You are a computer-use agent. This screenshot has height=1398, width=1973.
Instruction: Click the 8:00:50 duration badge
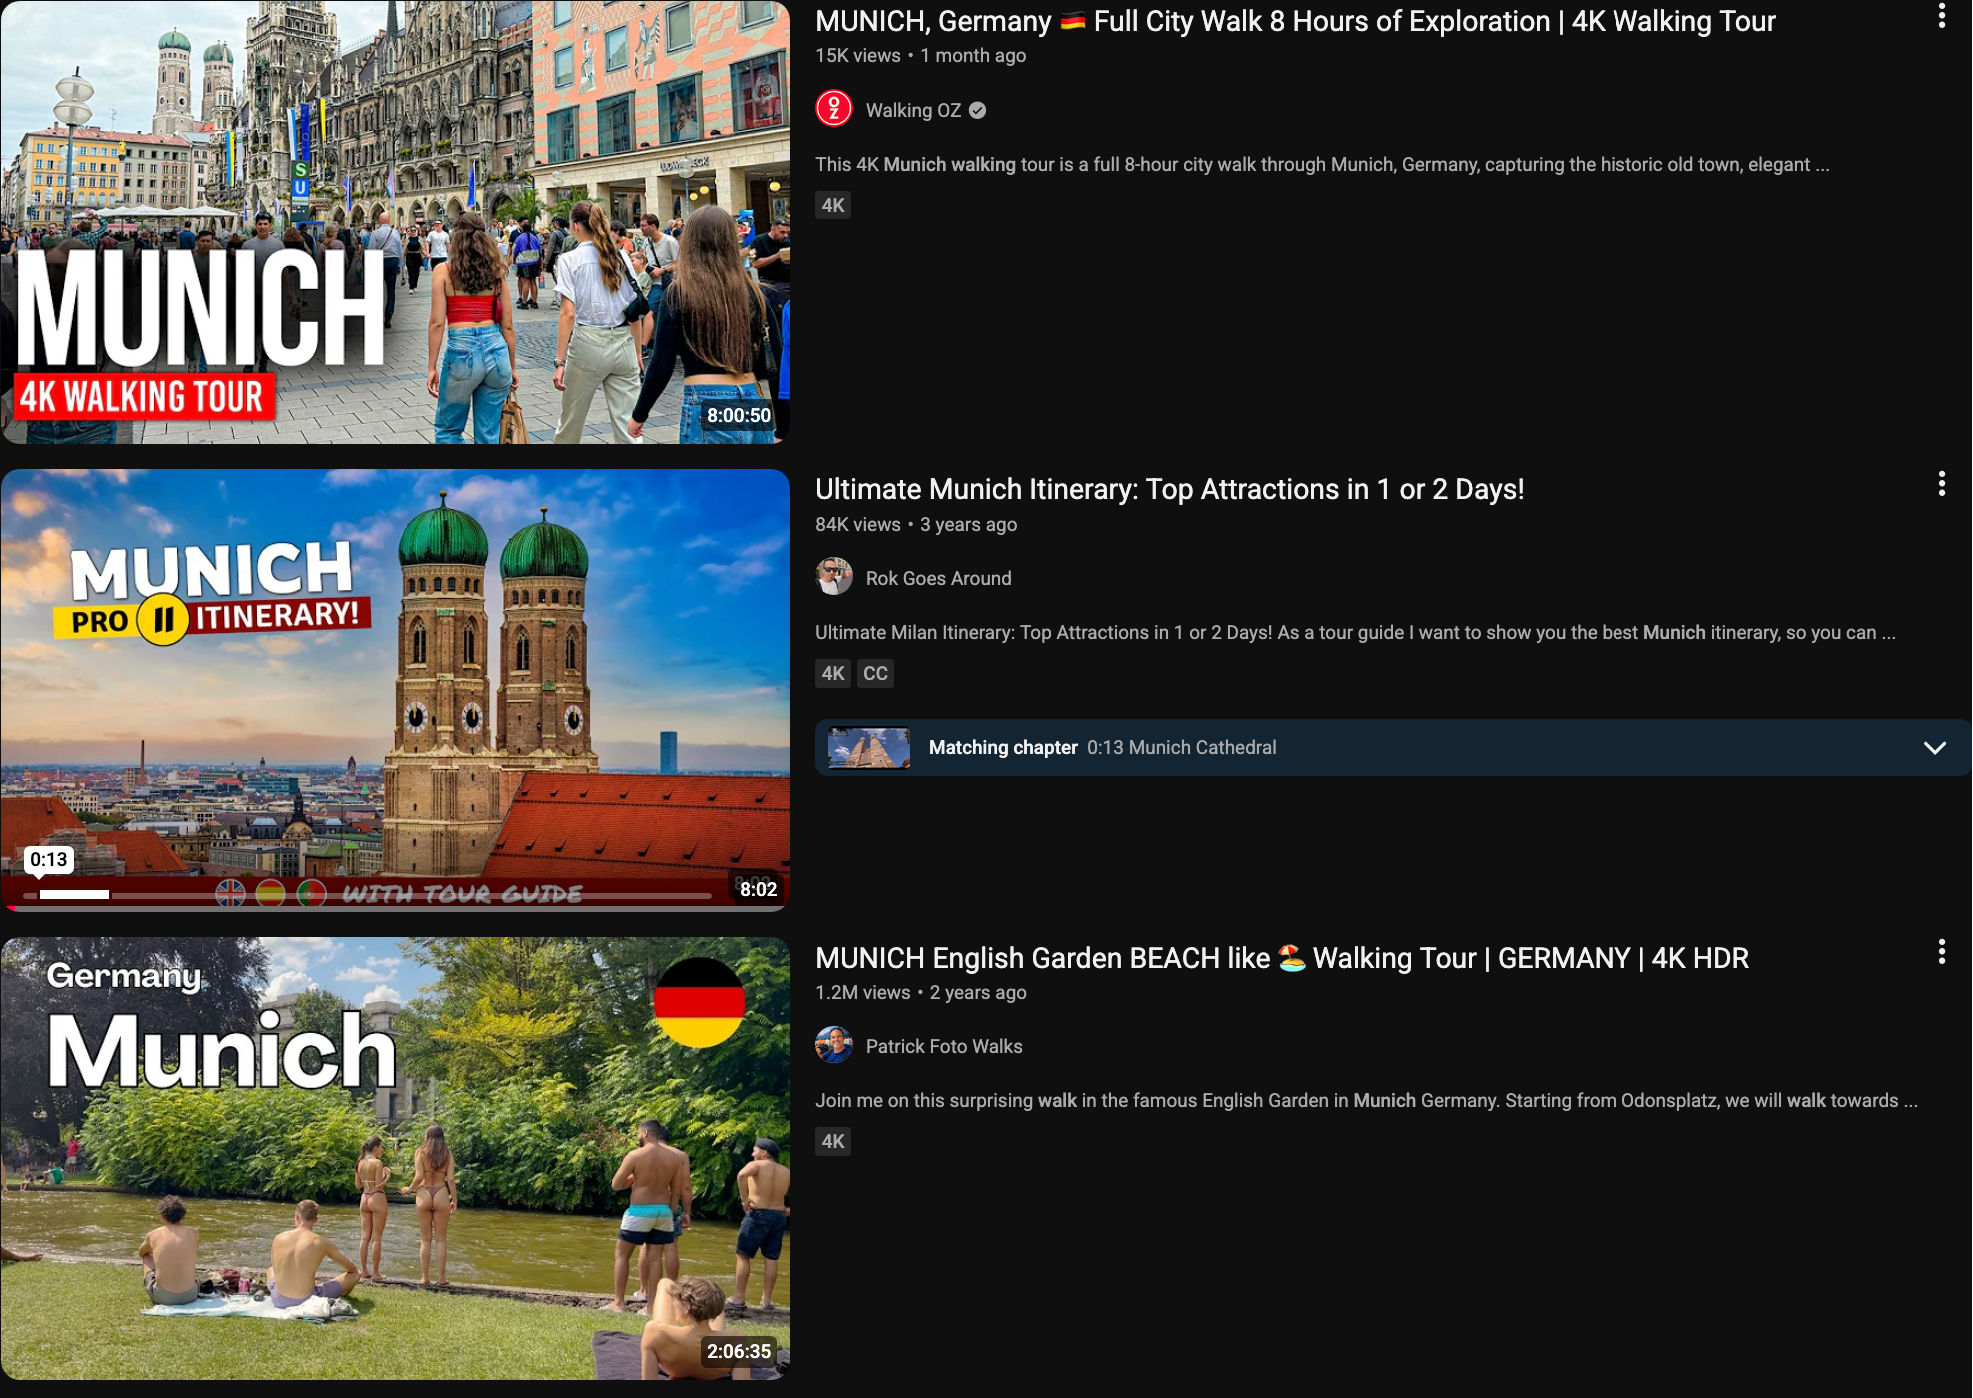click(x=739, y=415)
